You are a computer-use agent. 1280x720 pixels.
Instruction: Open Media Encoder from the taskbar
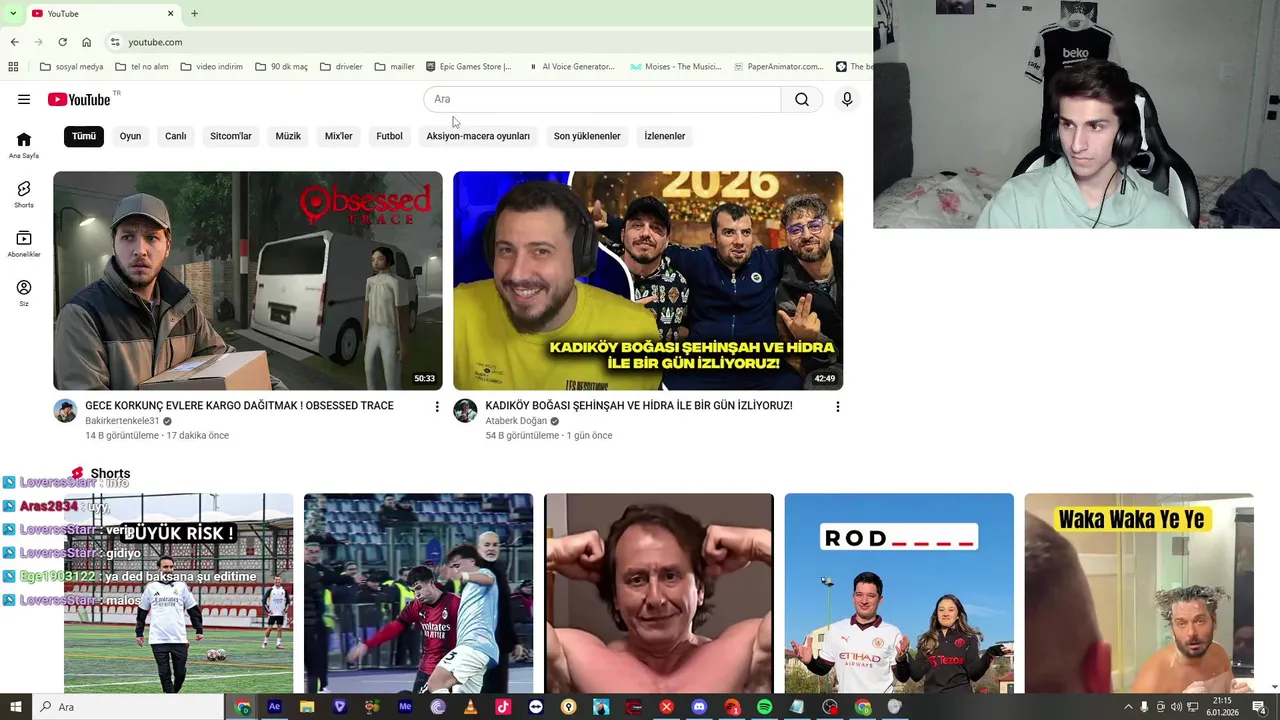[405, 707]
